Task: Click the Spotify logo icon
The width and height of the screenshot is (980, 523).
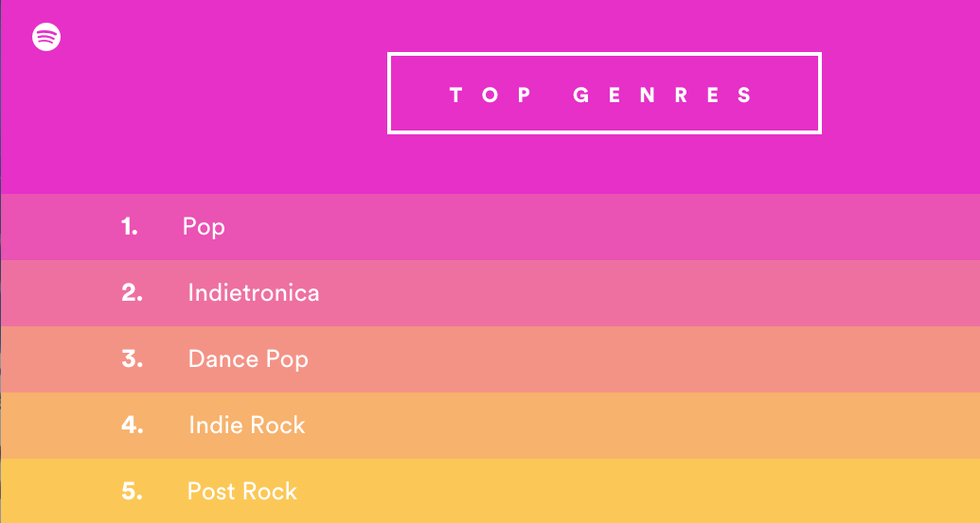Action: point(46,37)
